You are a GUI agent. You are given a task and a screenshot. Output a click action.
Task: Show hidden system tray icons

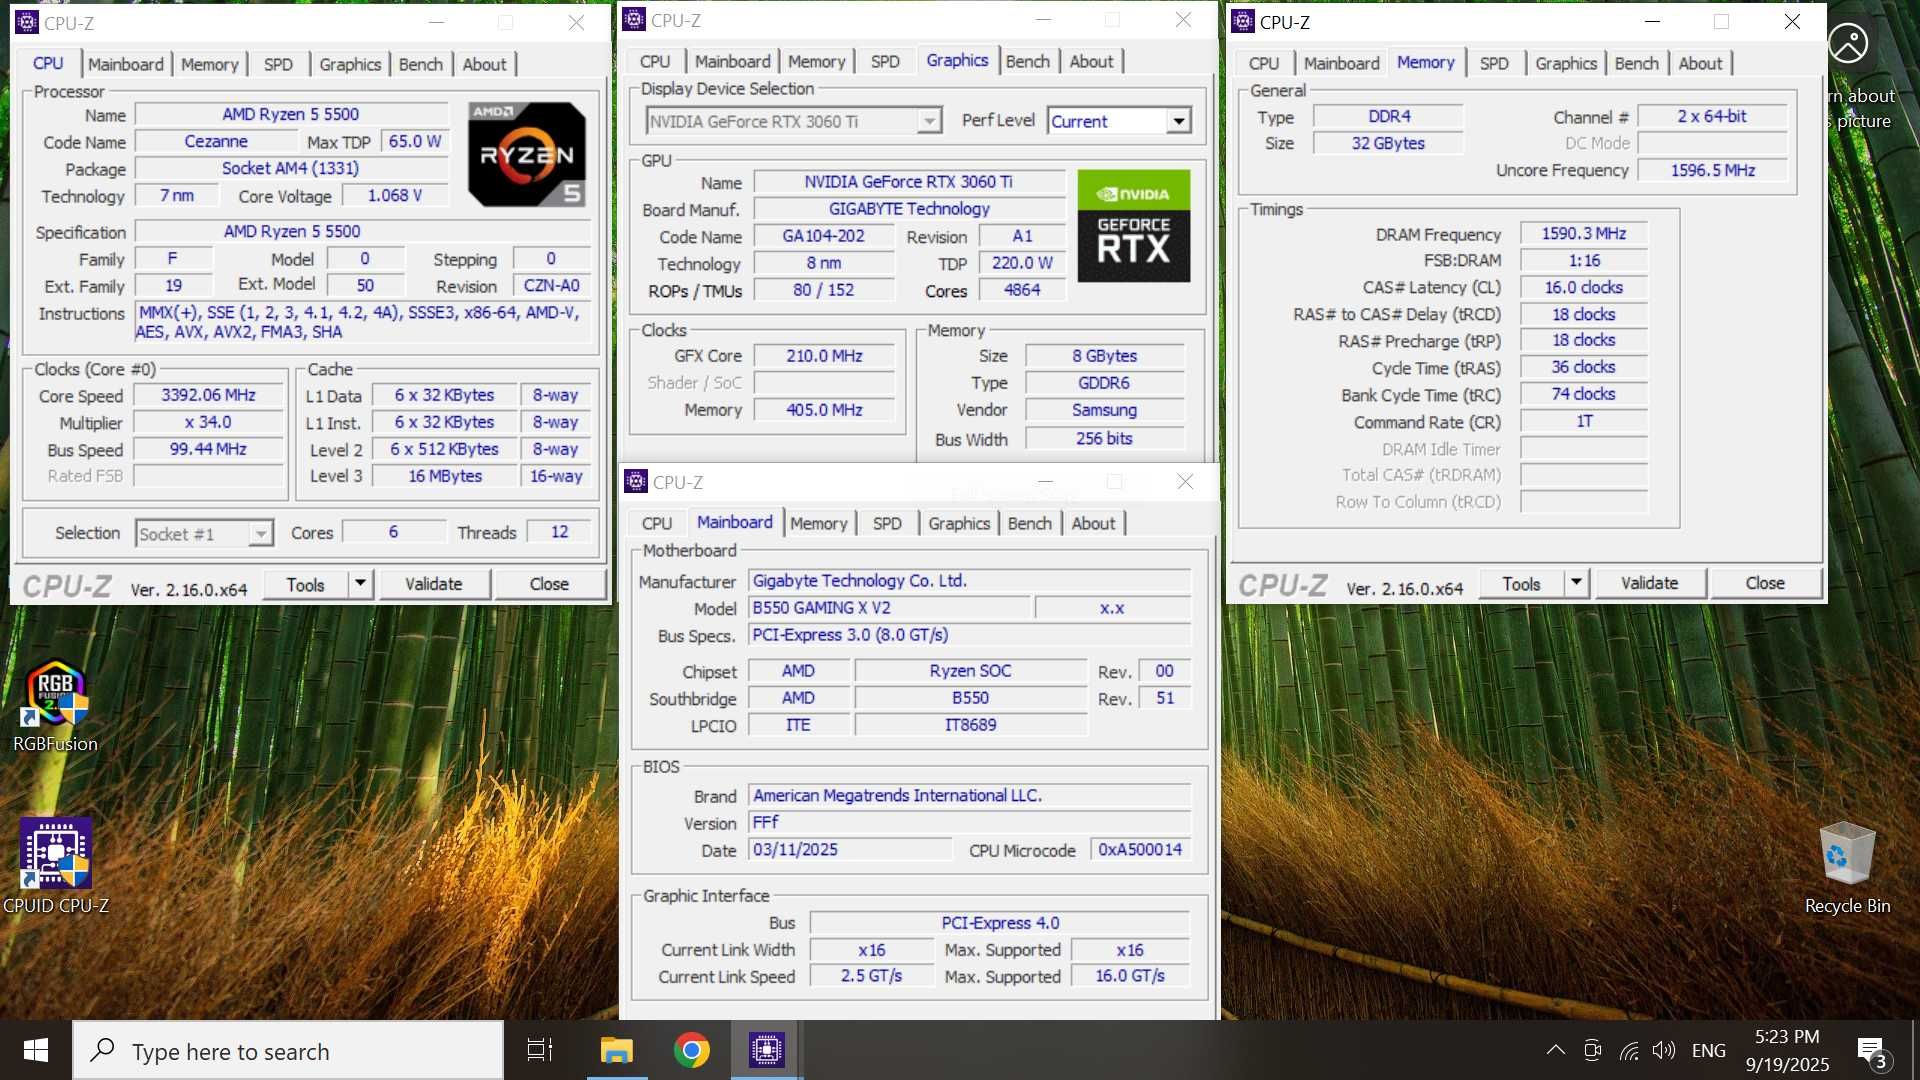(1555, 1050)
